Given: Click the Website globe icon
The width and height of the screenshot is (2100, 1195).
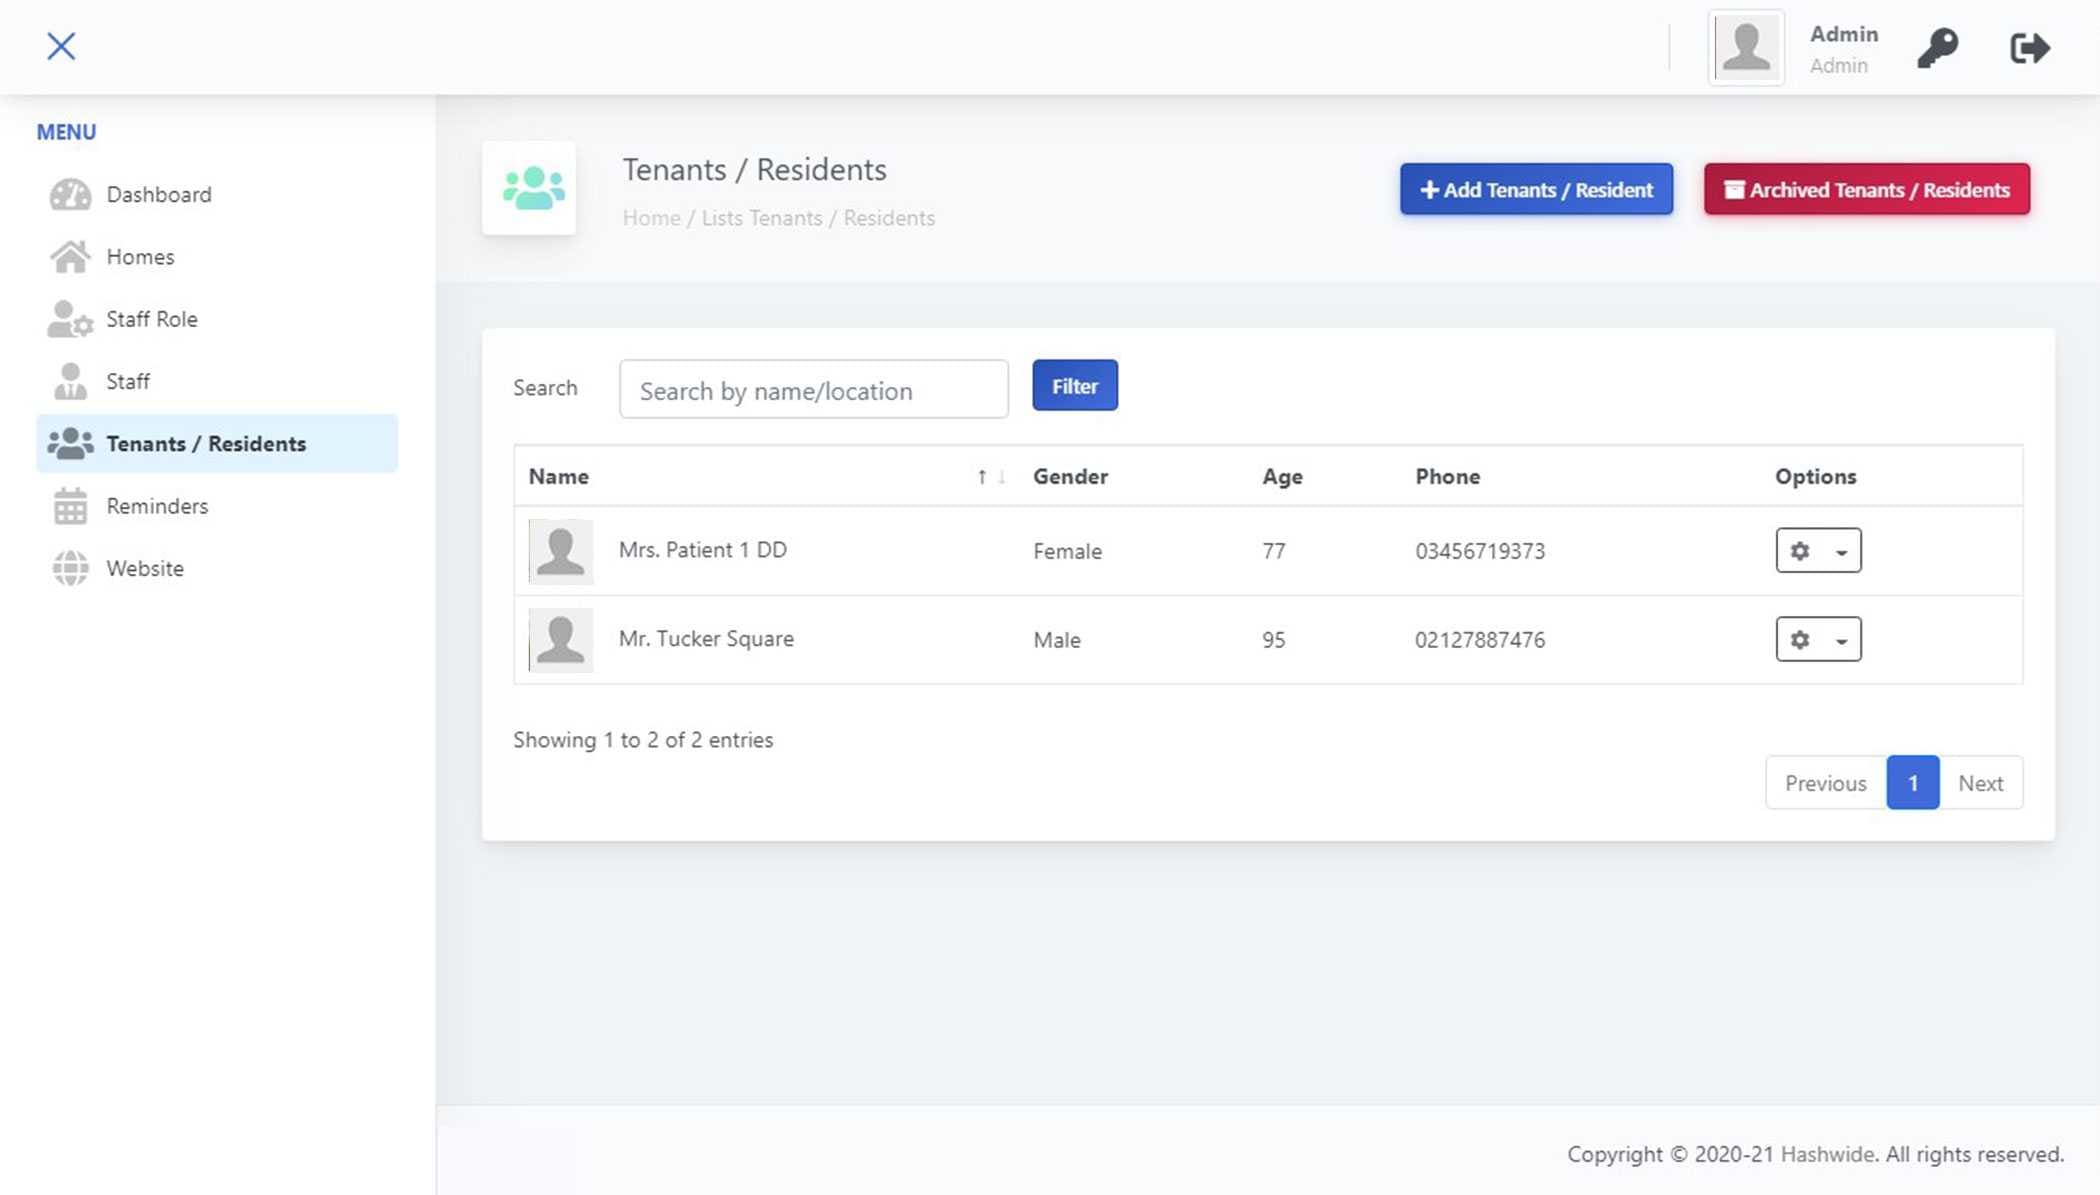Looking at the screenshot, I should [x=70, y=568].
